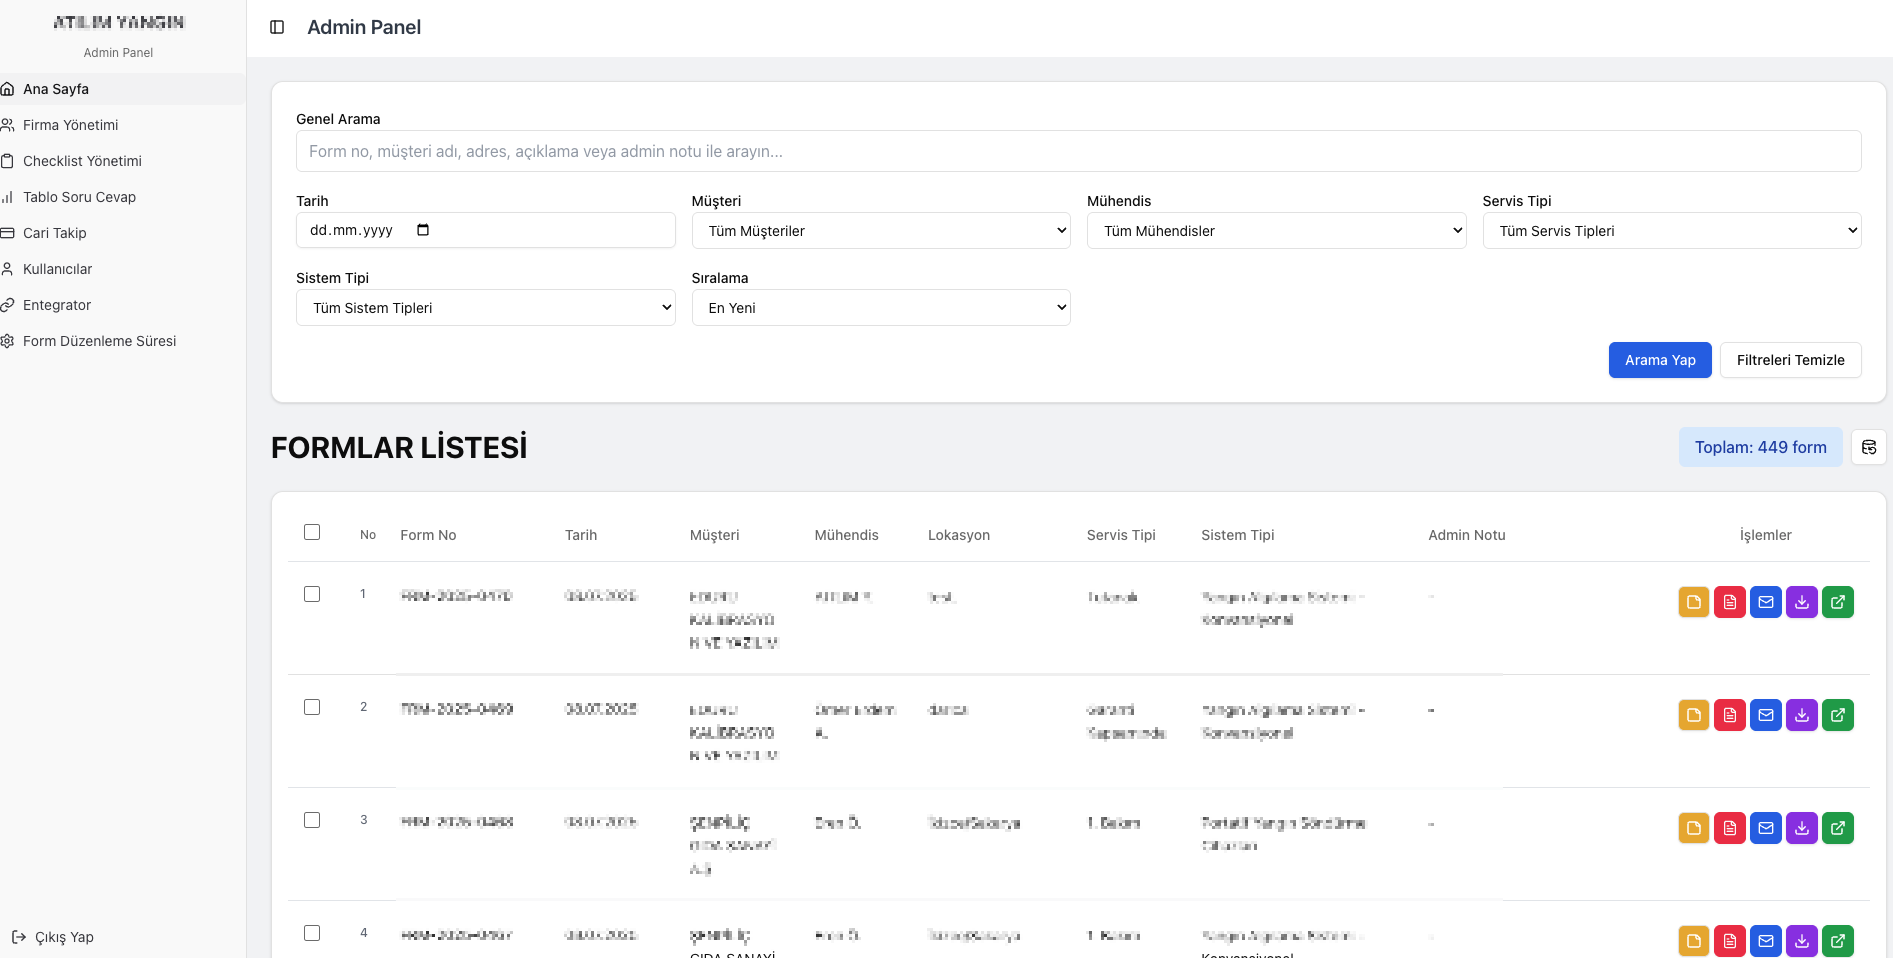Viewport: 1893px width, 958px height.
Task: Check the checkbox for row 3
Action: (x=312, y=820)
